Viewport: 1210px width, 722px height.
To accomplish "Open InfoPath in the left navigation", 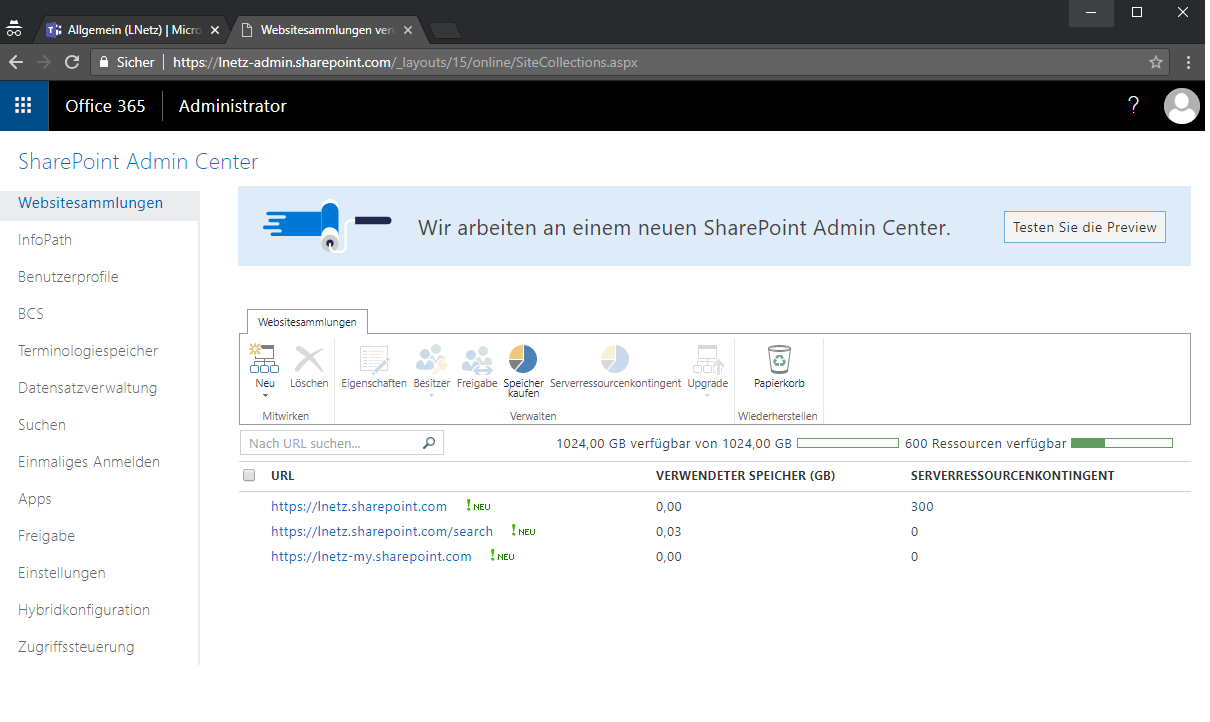I will [x=45, y=240].
